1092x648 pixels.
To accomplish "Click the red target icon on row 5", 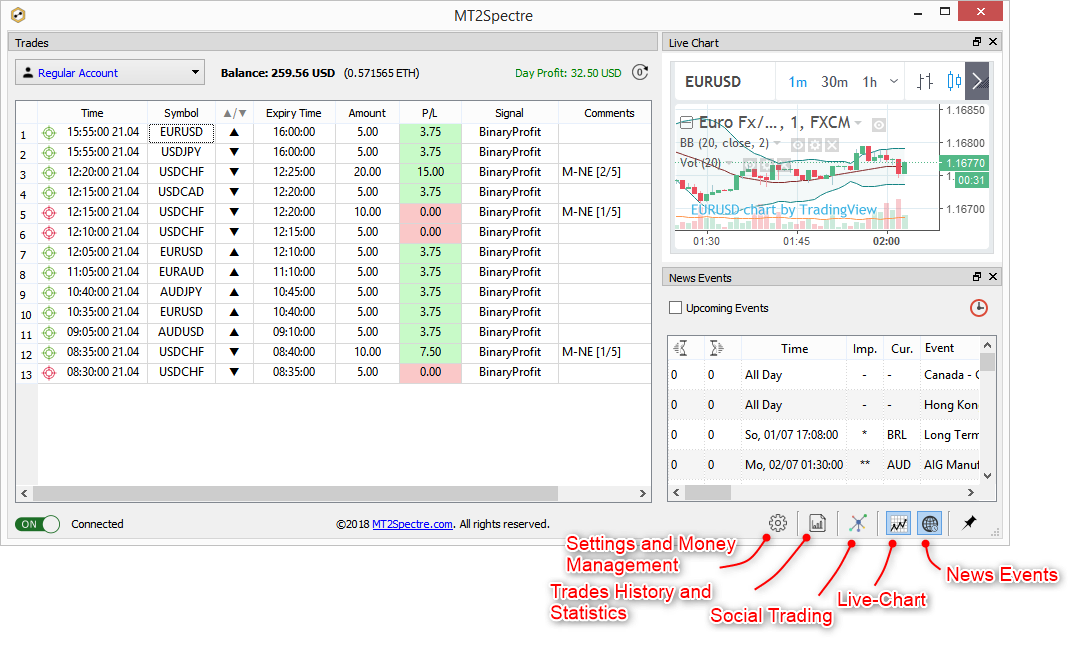I will coord(49,213).
